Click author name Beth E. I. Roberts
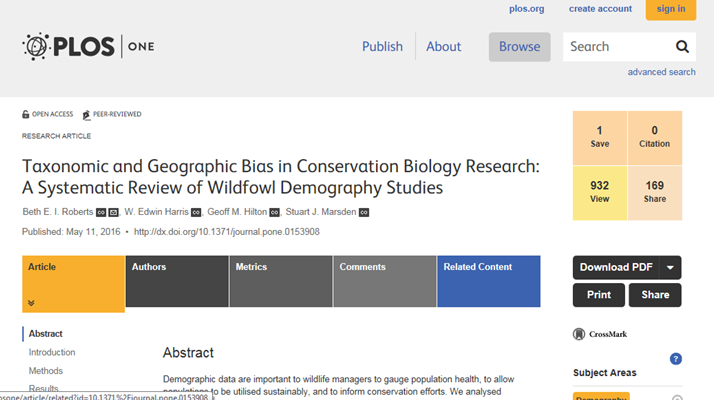Image resolution: width=714 pixels, height=400 pixels. (58, 212)
